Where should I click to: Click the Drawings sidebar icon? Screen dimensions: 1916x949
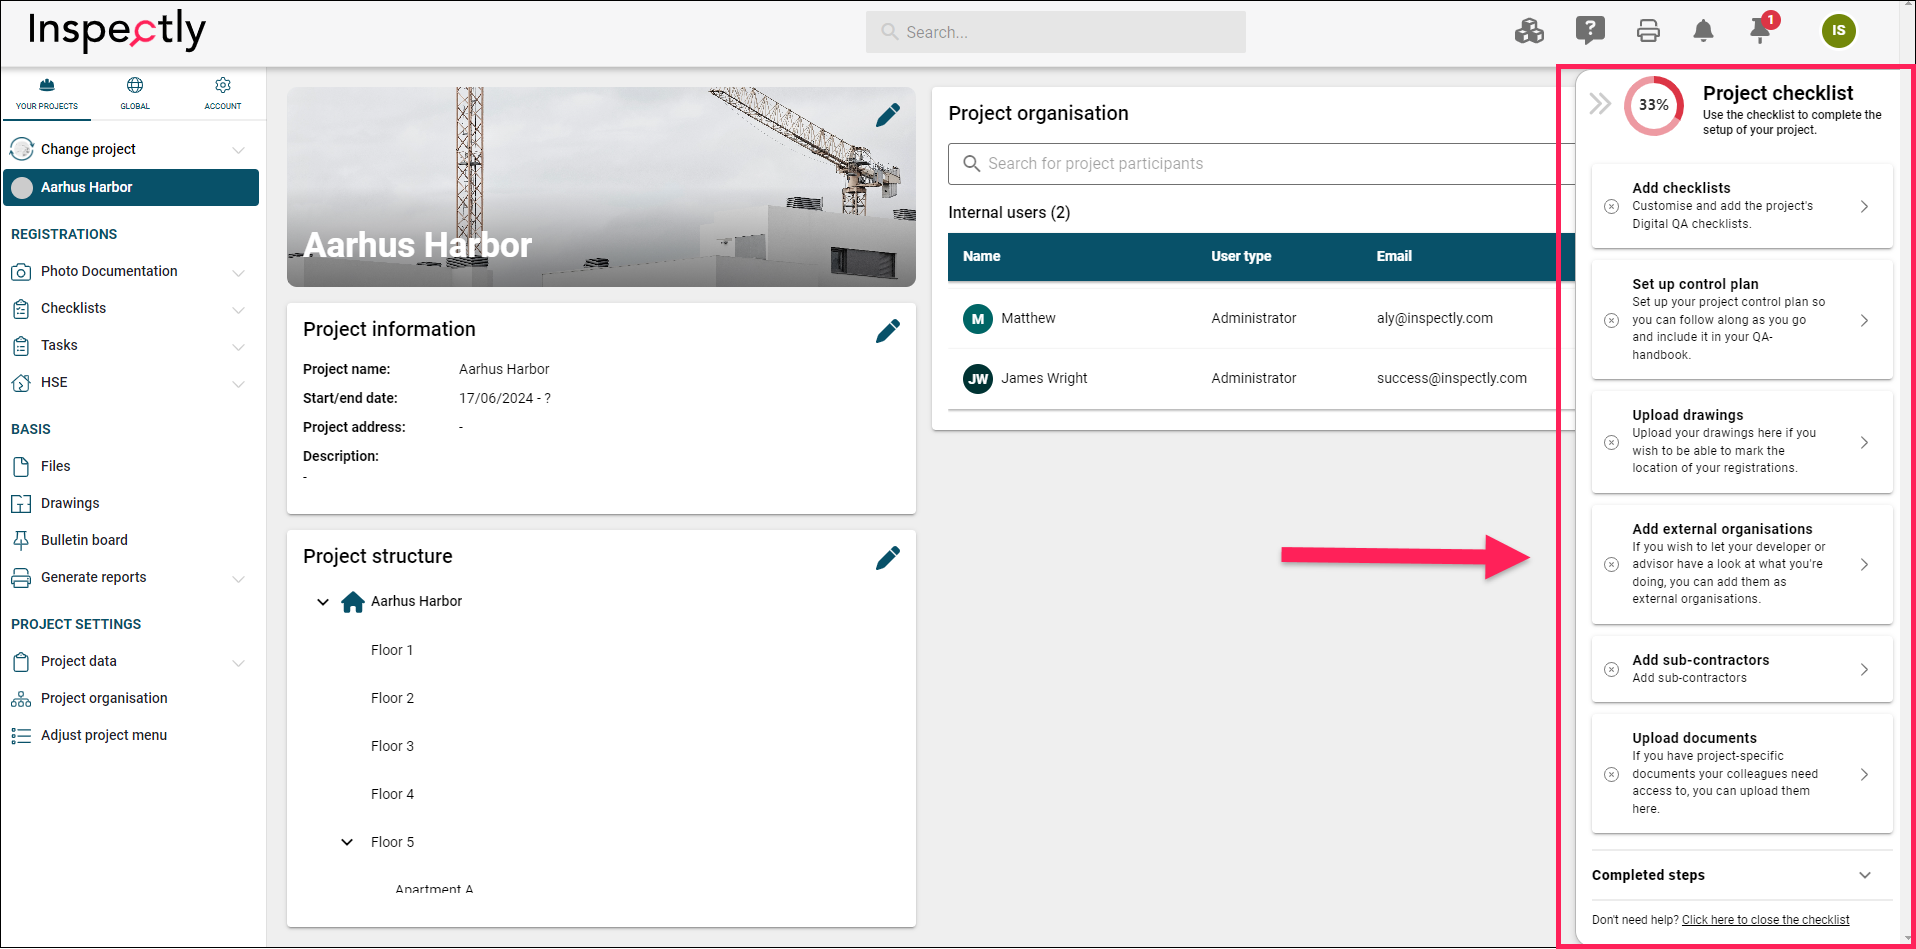[x=21, y=504]
